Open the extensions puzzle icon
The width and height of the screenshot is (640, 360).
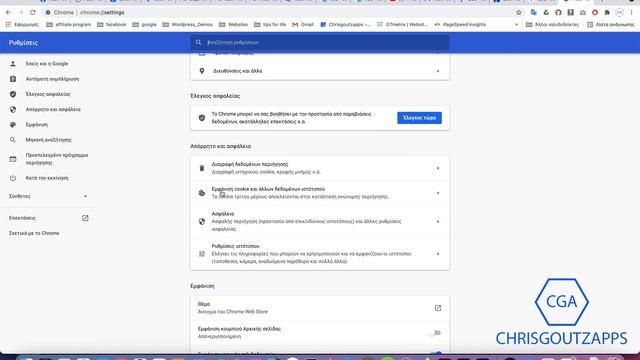(607, 13)
